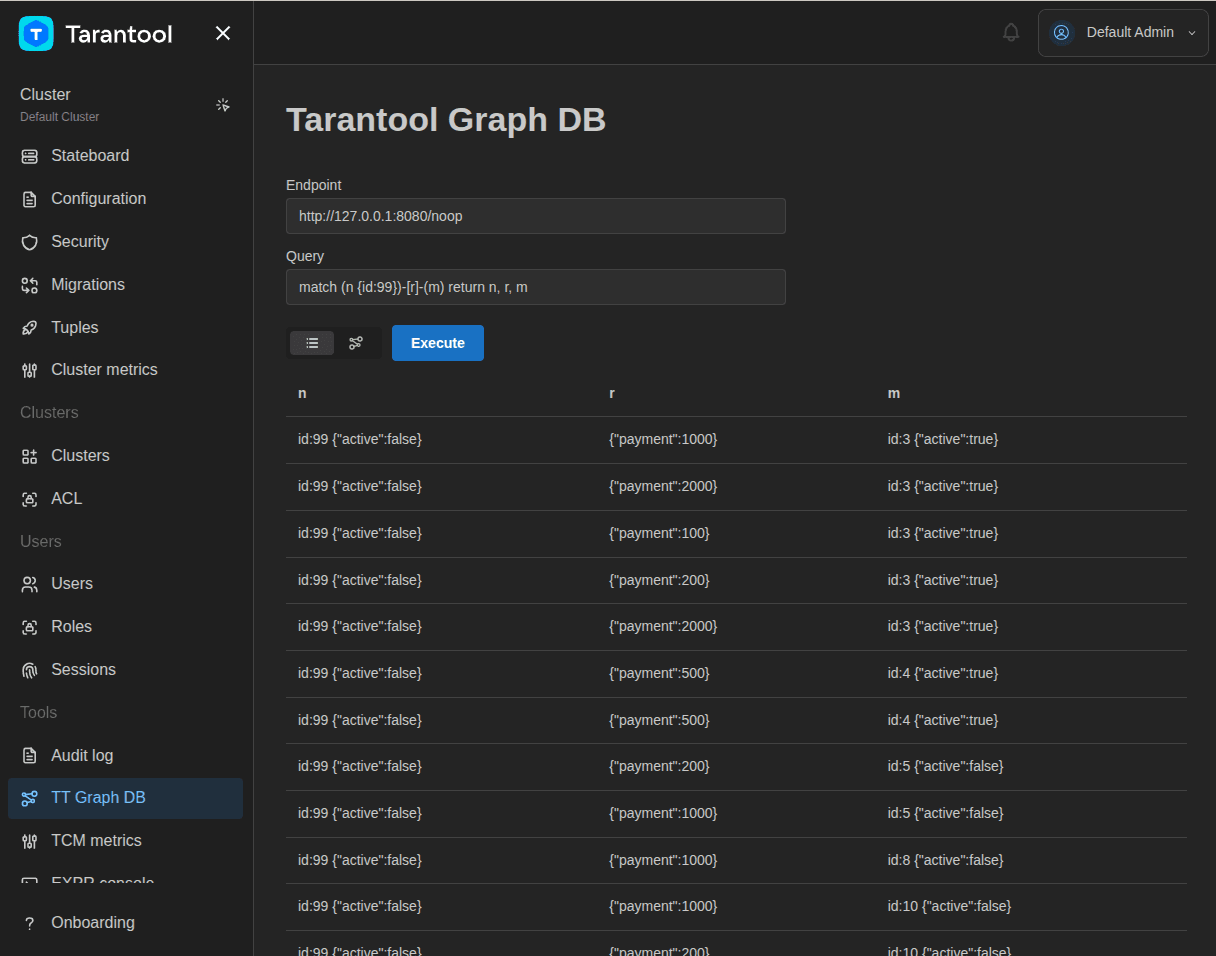The width and height of the screenshot is (1216, 956).
Task: Click the Roles icon in sidebar
Action: click(x=30, y=627)
